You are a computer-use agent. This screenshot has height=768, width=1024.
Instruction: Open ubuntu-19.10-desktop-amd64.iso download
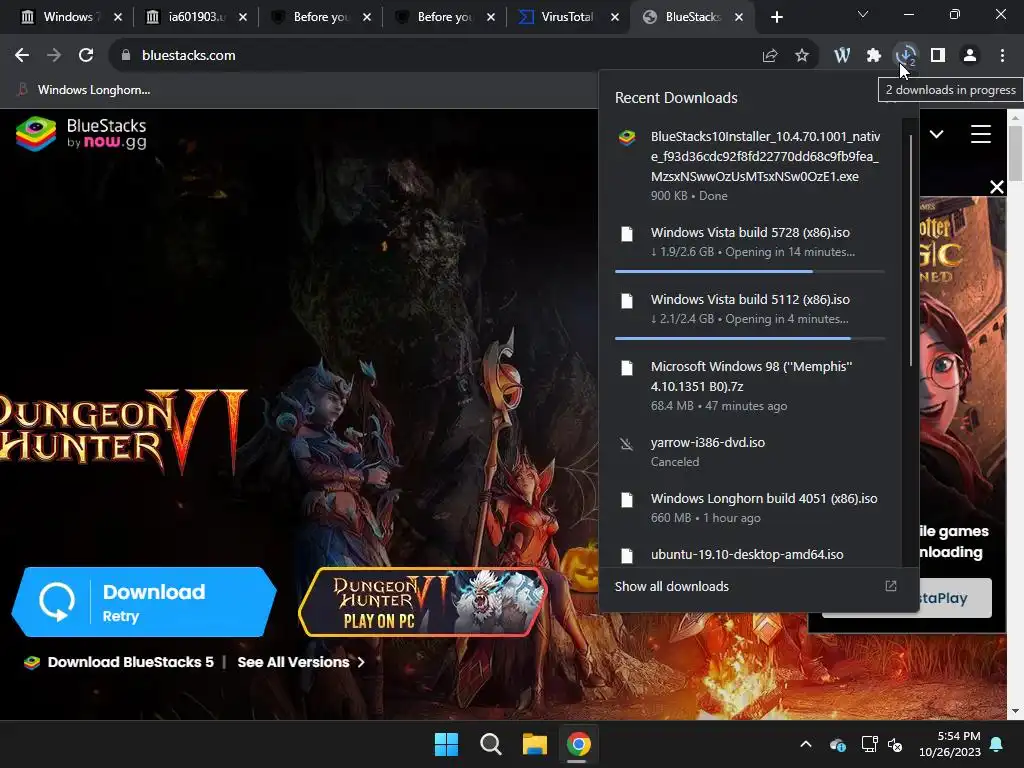tap(750, 554)
